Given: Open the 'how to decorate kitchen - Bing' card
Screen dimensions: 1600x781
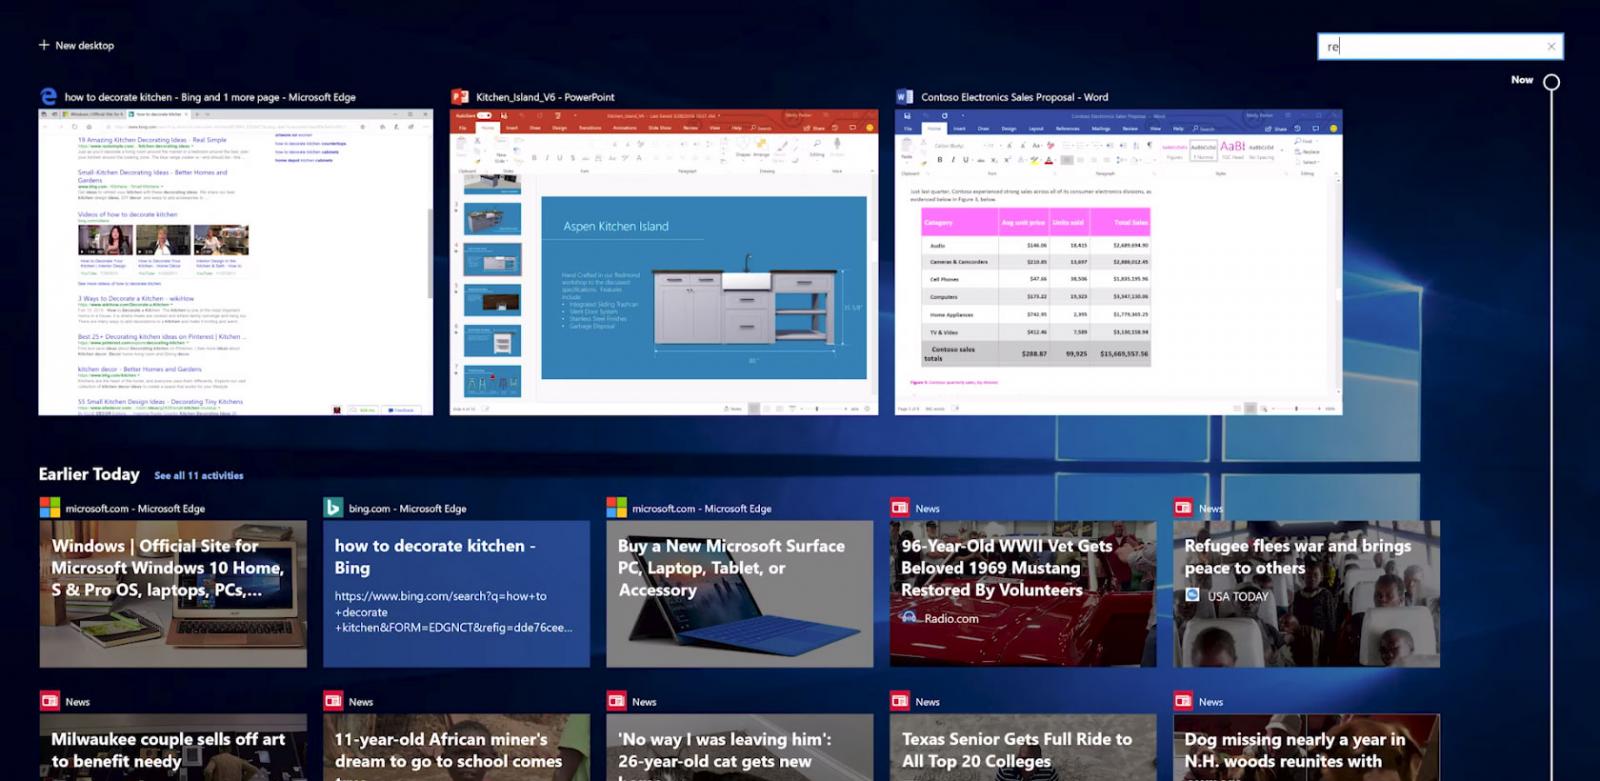Looking at the screenshot, I should click(456, 594).
